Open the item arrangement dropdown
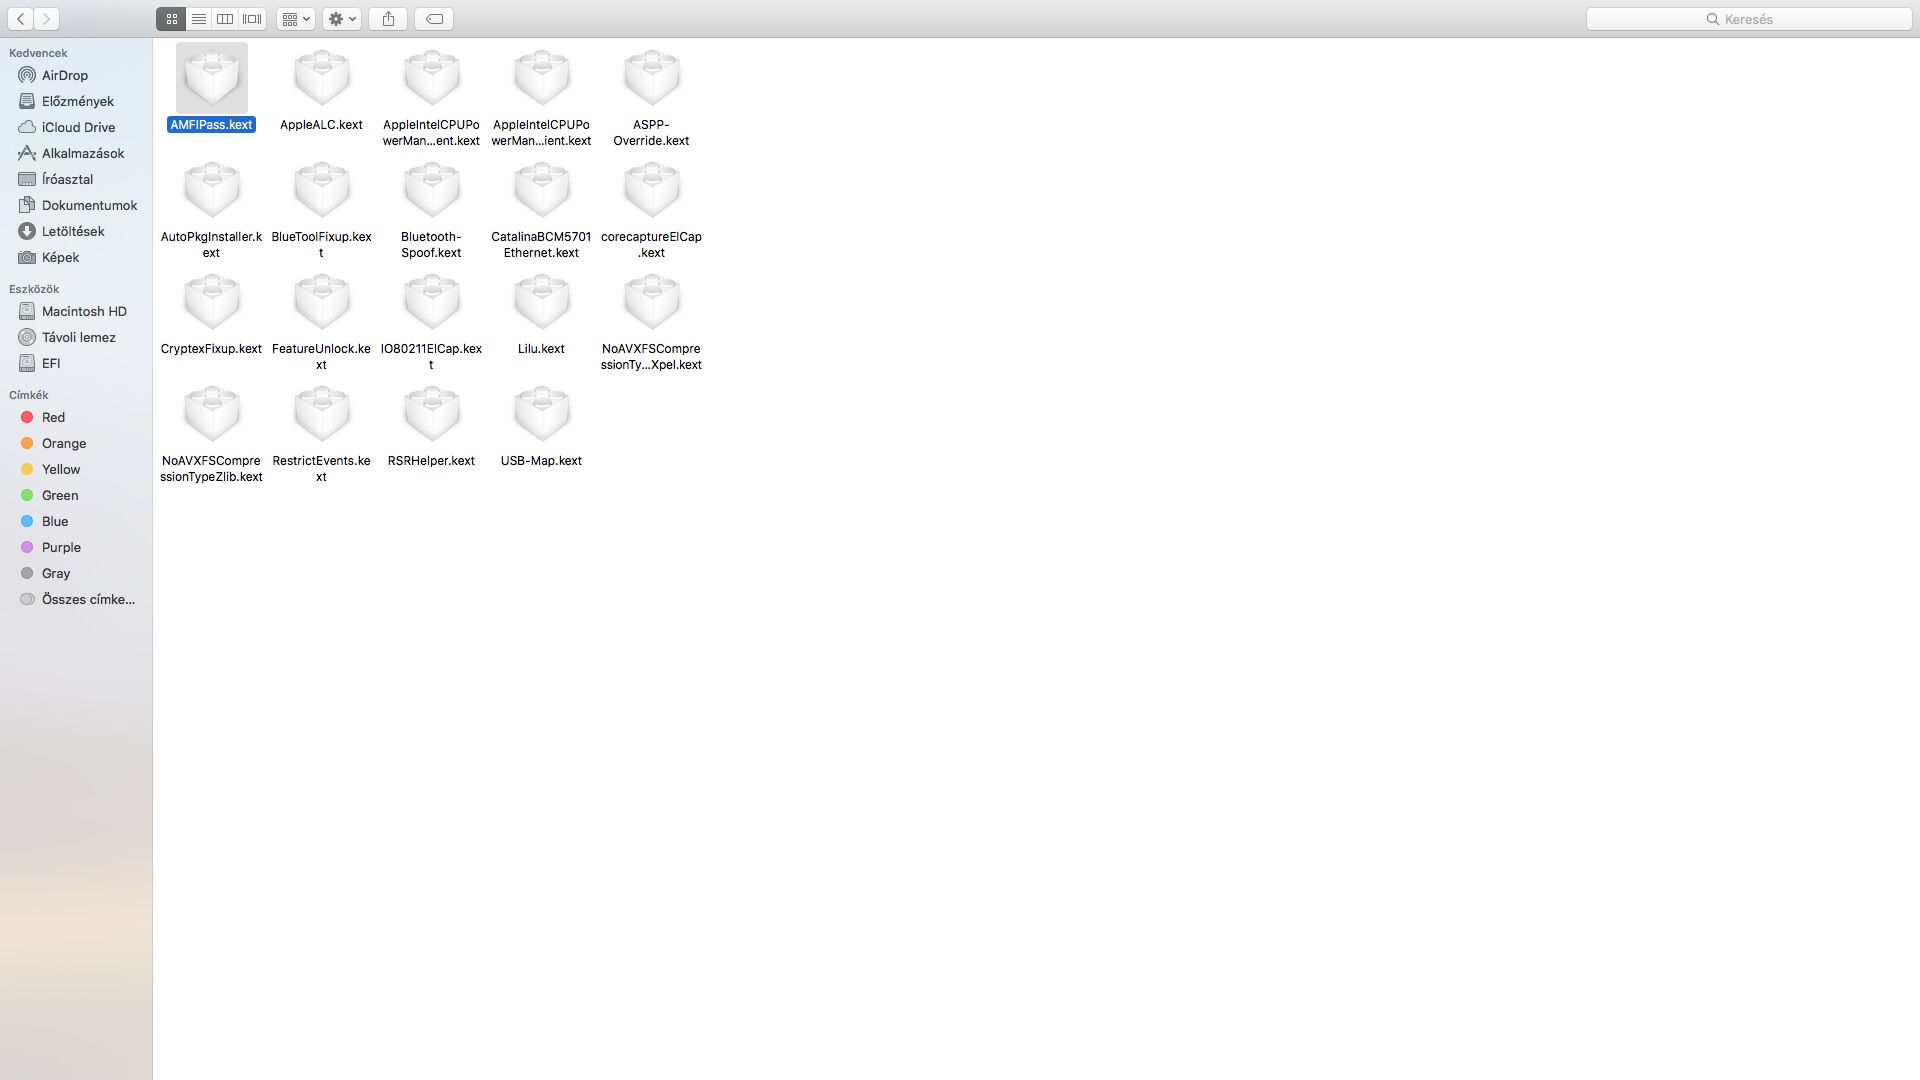Screen dimensions: 1920x1080 pyautogui.click(x=296, y=19)
